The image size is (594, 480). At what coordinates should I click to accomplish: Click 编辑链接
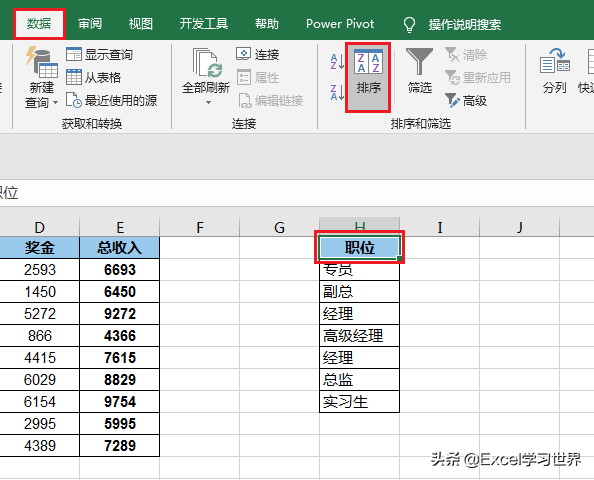[270, 100]
